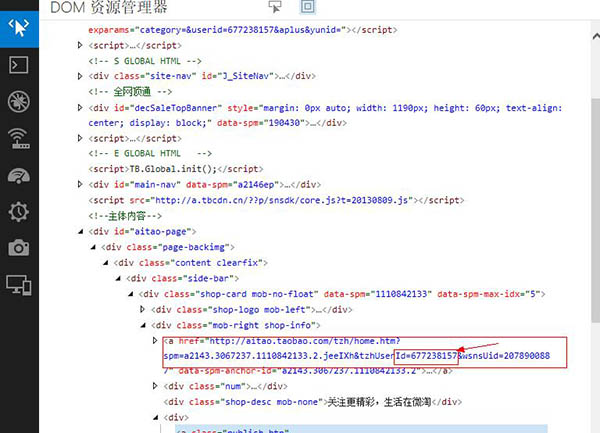
Task: Open the DOM Explorer tool in the sidebar
Action: 19,28
